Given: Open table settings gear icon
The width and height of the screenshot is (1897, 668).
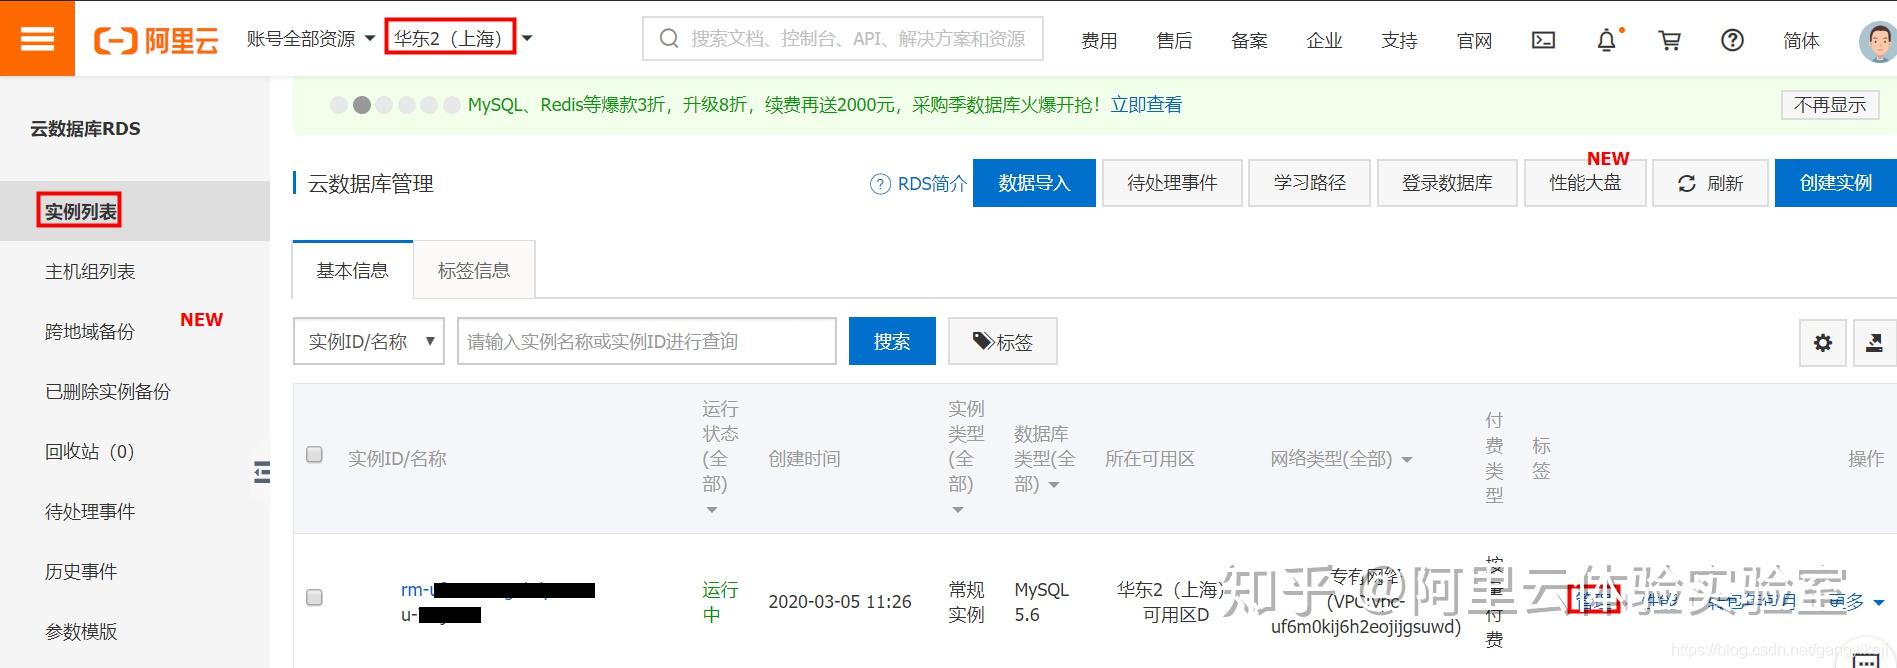Looking at the screenshot, I should [1823, 343].
